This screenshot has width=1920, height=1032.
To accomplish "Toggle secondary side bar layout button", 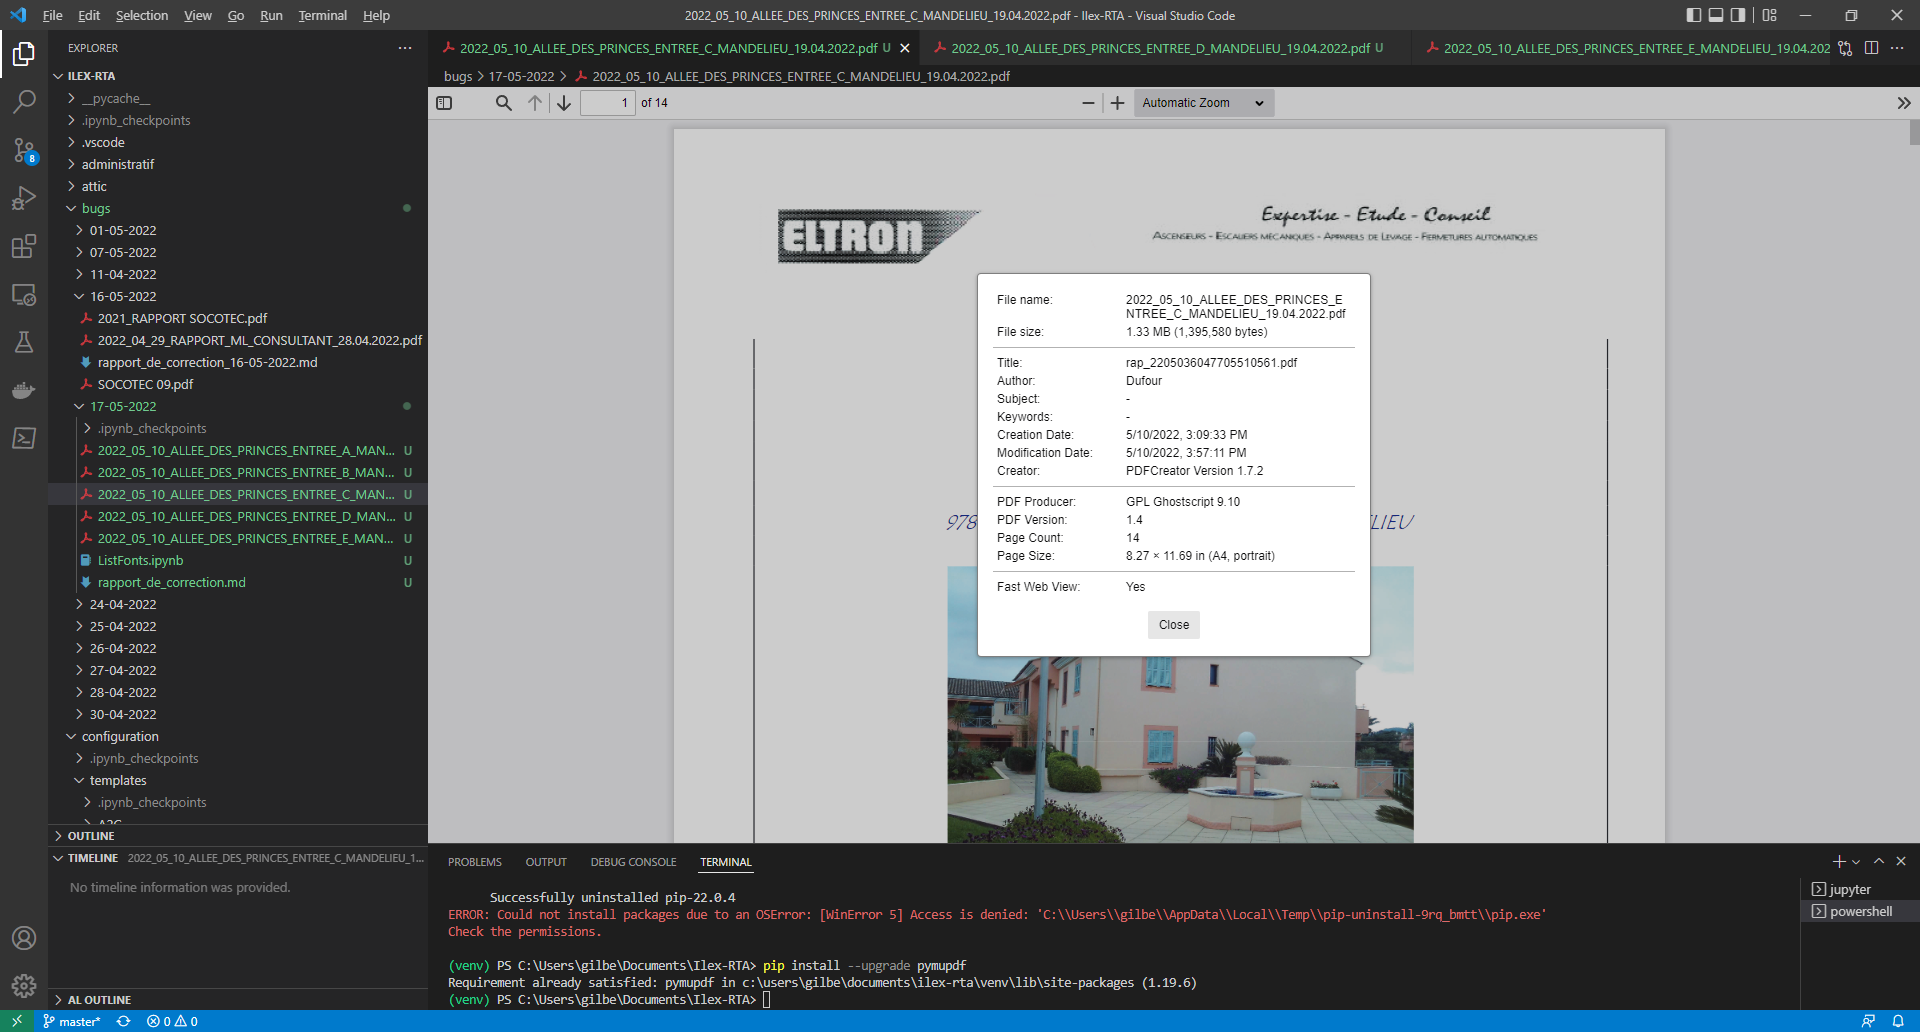I will coord(1738,15).
